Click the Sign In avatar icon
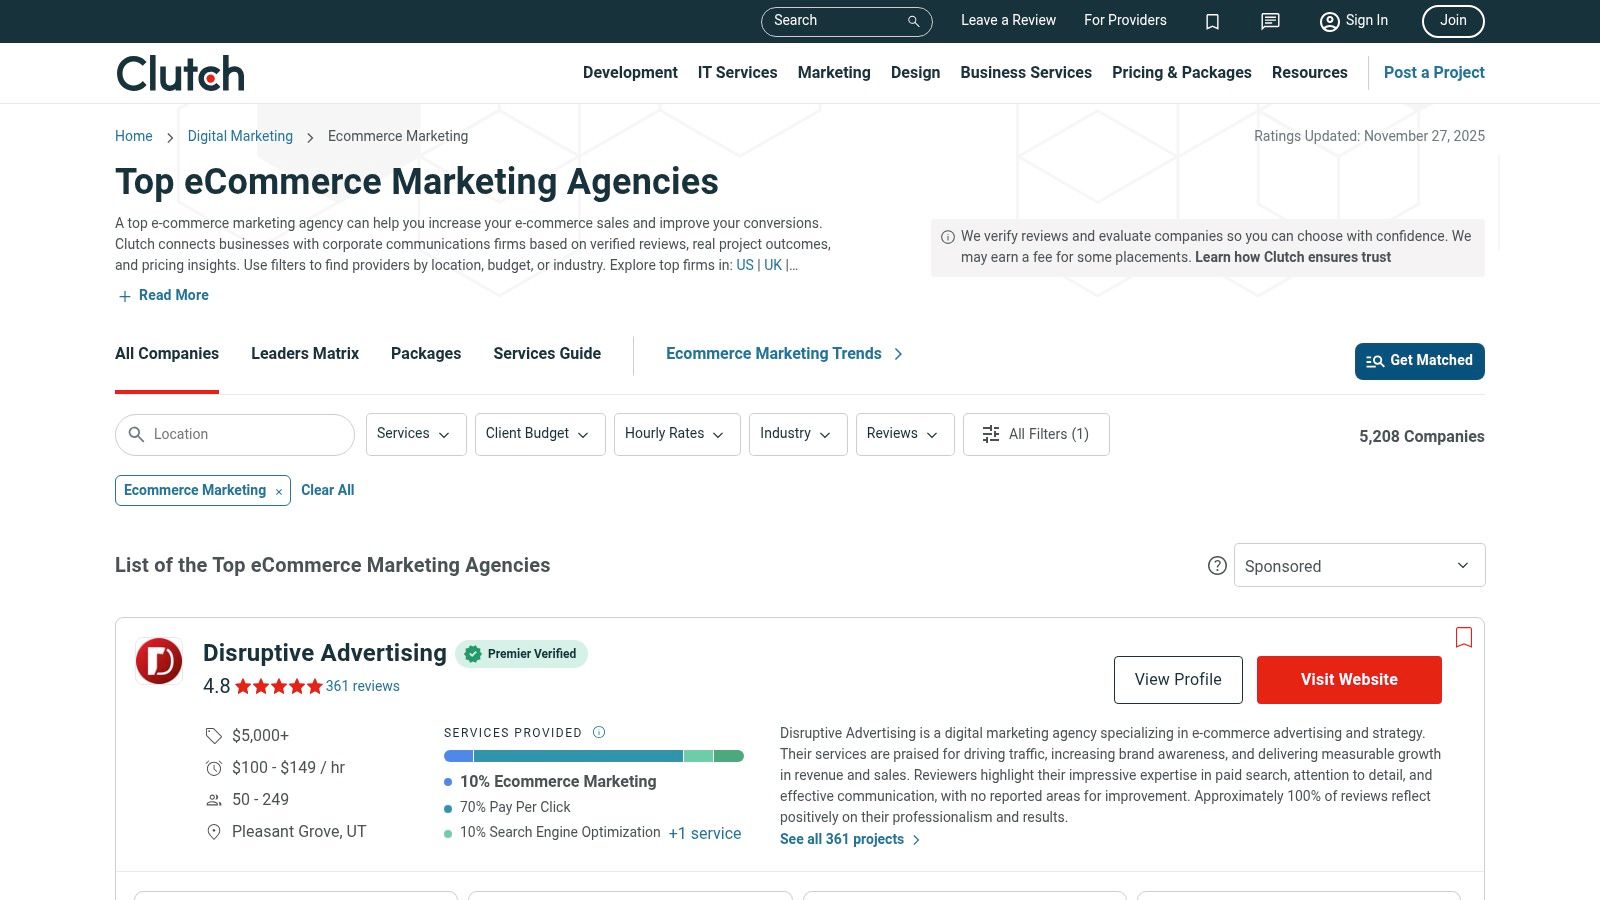Screen dimensions: 1600x900 (x=1329, y=21)
